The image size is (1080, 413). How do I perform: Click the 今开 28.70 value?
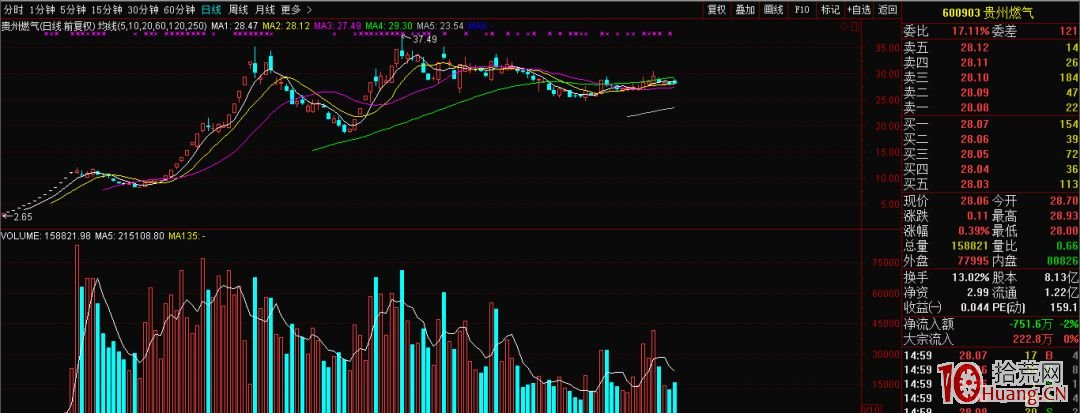[x=1063, y=201]
